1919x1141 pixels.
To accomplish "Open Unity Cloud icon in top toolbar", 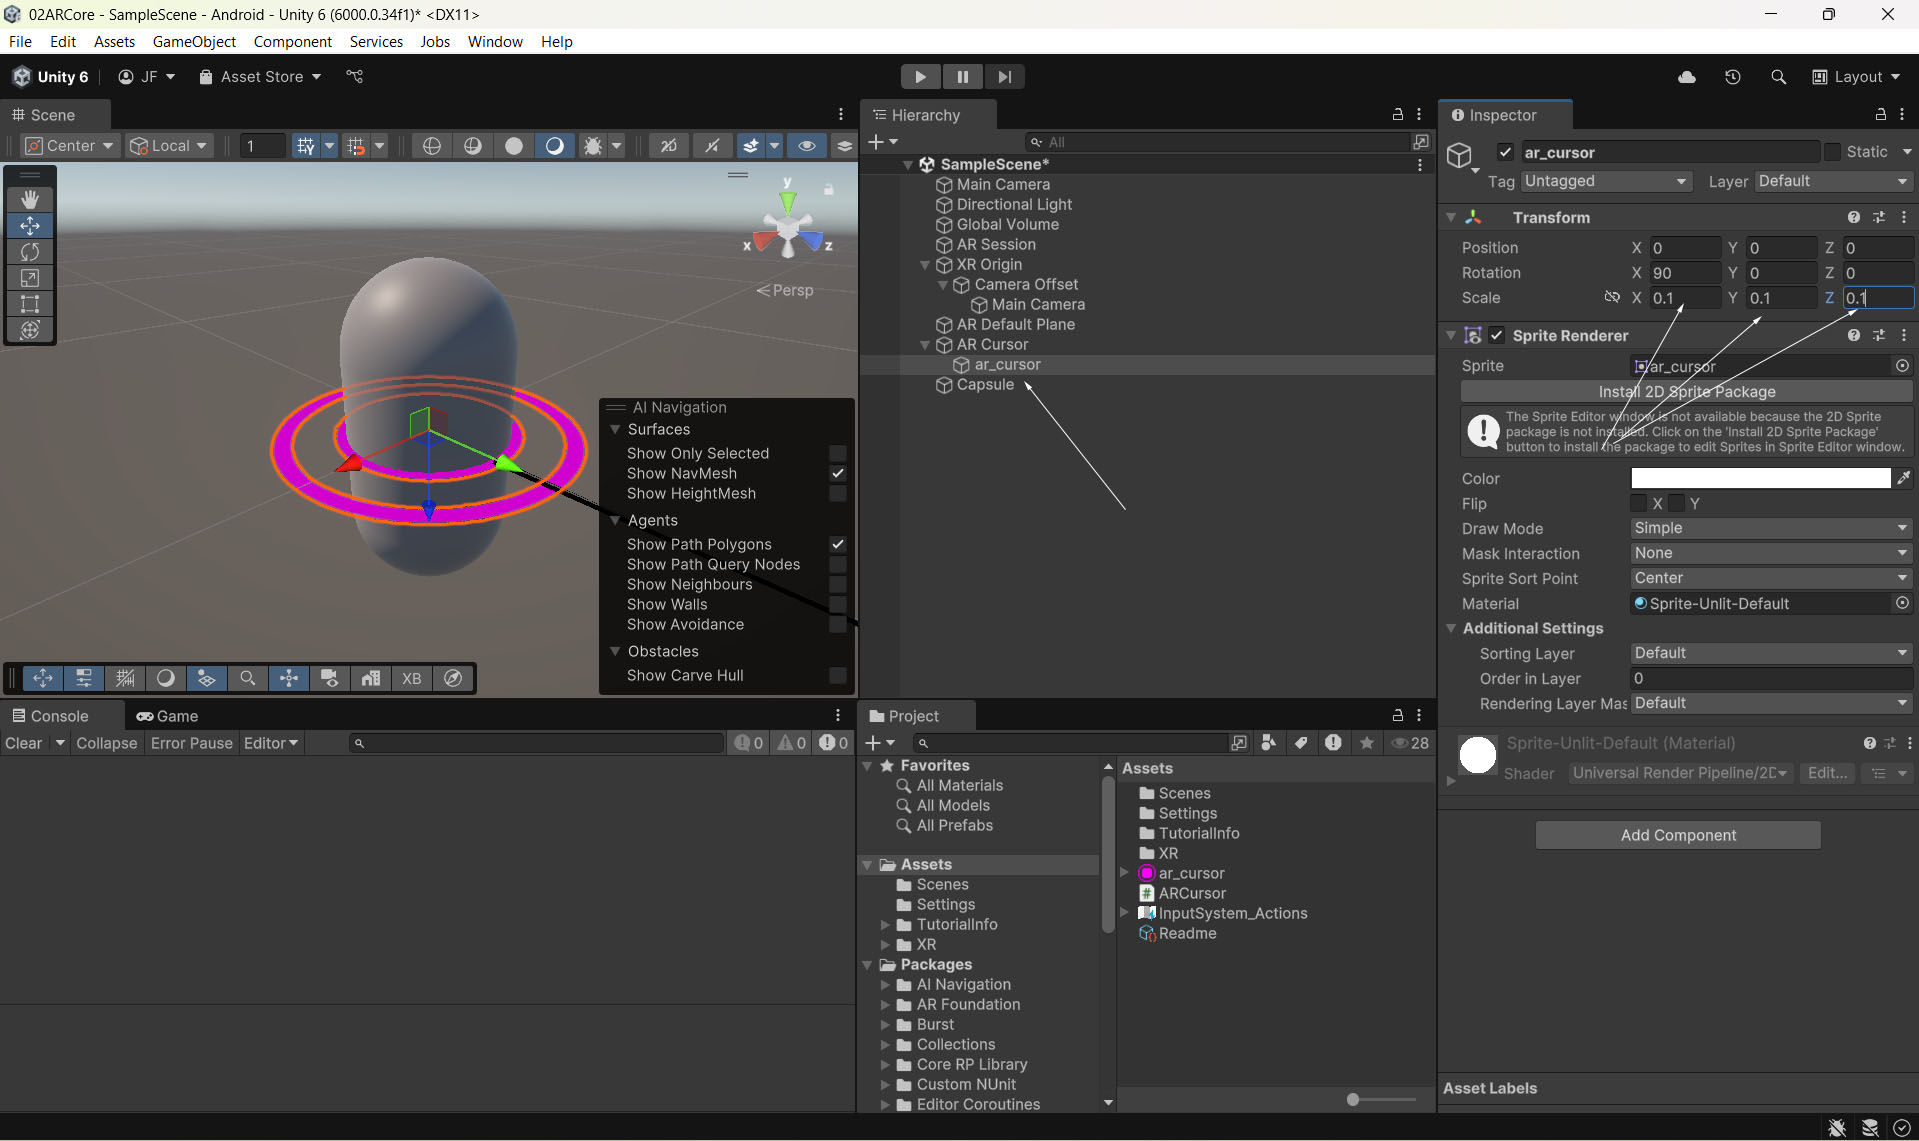I will click(1686, 77).
